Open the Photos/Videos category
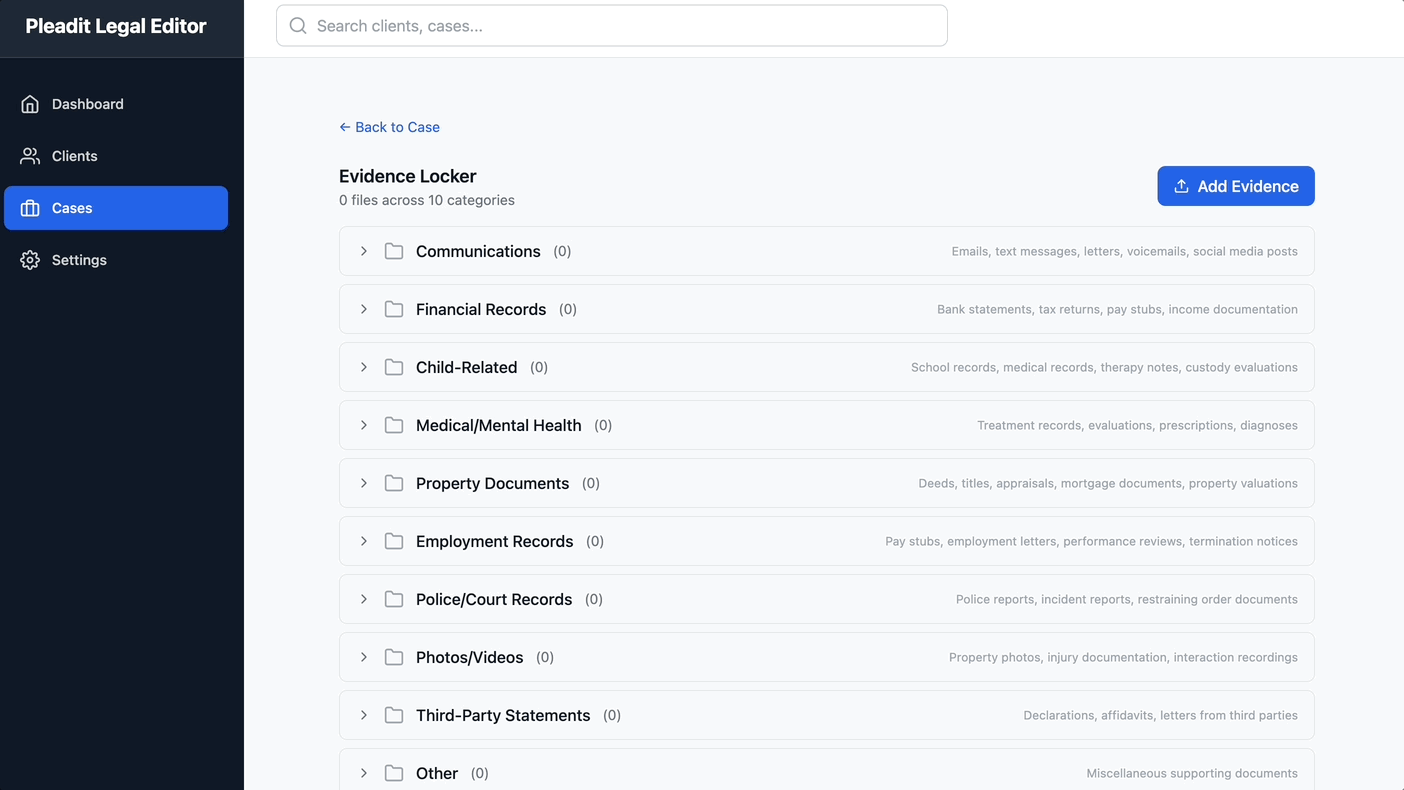This screenshot has width=1404, height=790. 364,657
